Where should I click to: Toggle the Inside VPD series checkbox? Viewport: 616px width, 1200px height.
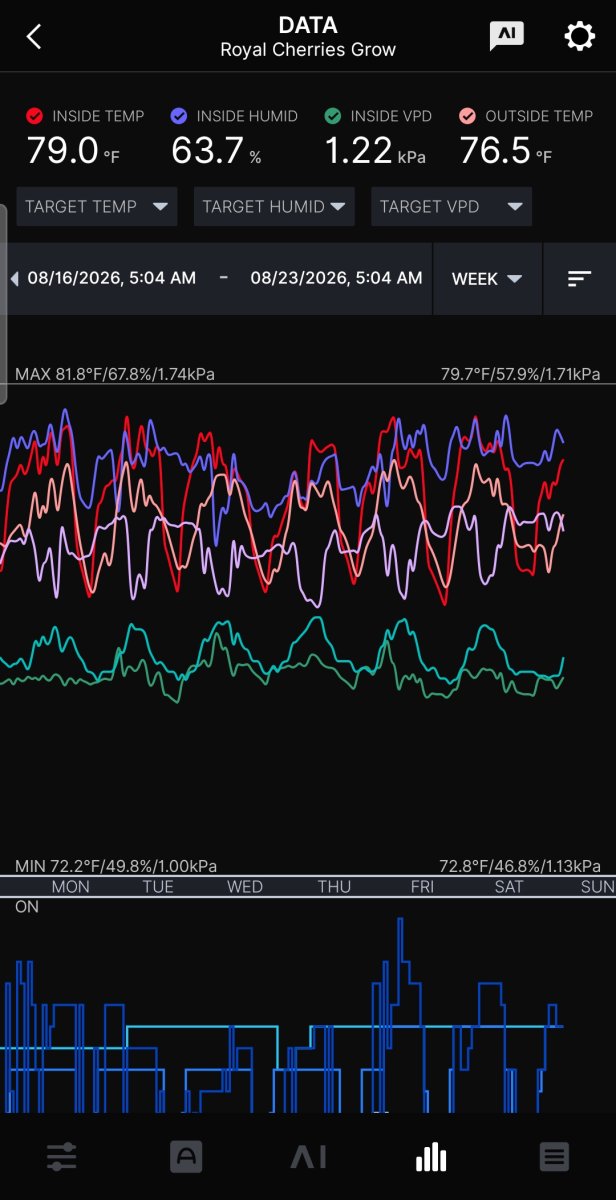click(333, 116)
